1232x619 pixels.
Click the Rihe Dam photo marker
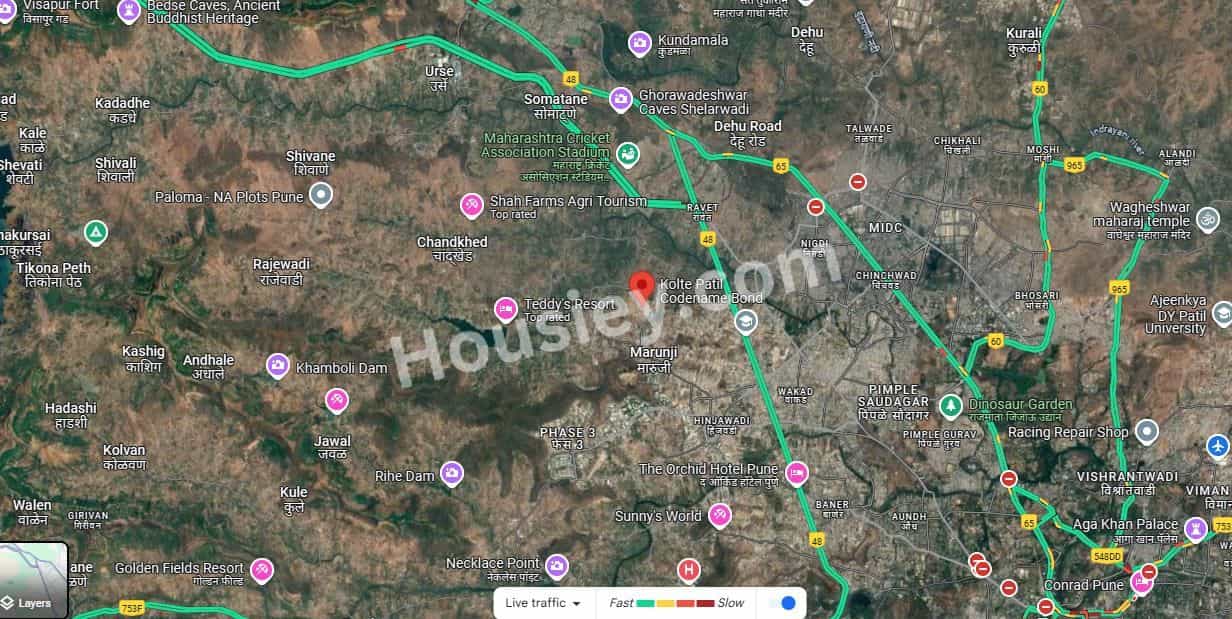(452, 474)
